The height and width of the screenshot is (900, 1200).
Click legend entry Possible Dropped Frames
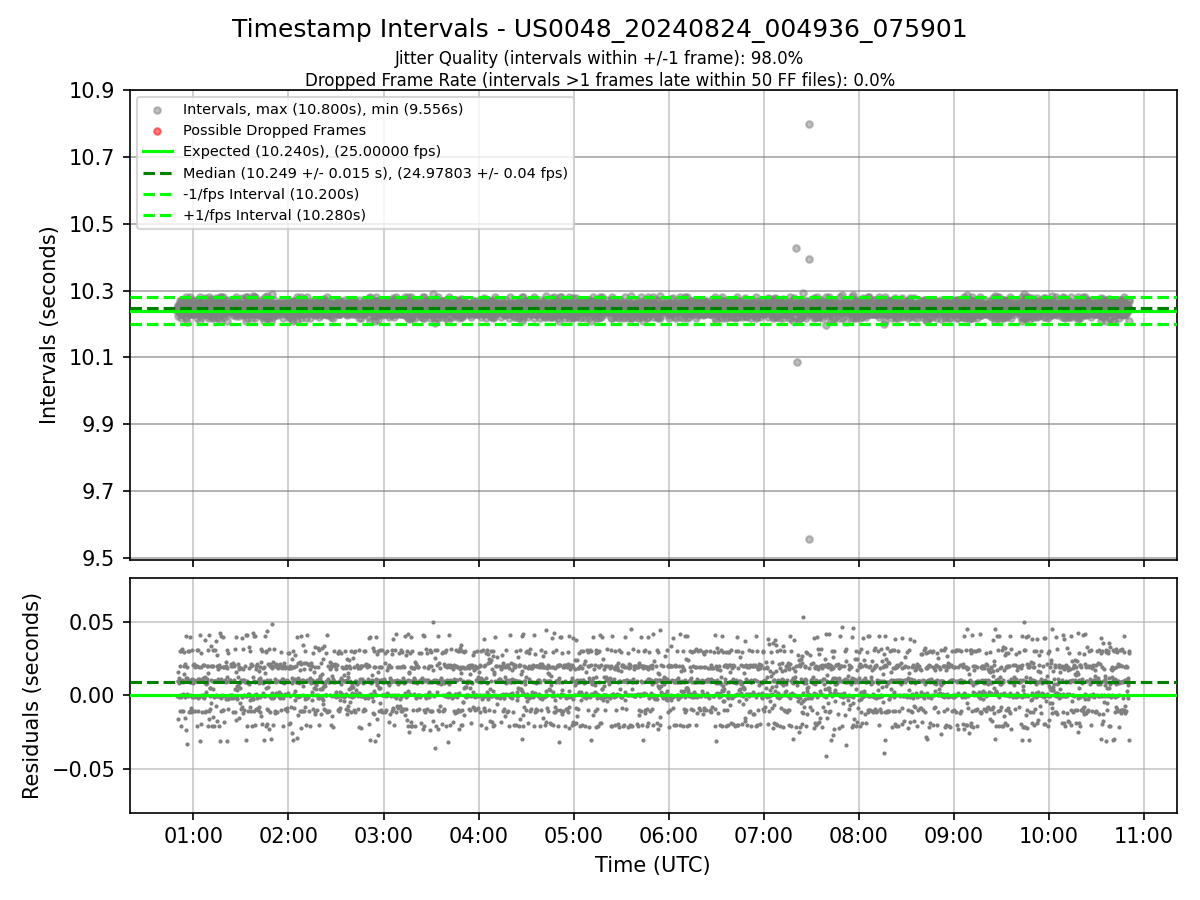tap(274, 130)
